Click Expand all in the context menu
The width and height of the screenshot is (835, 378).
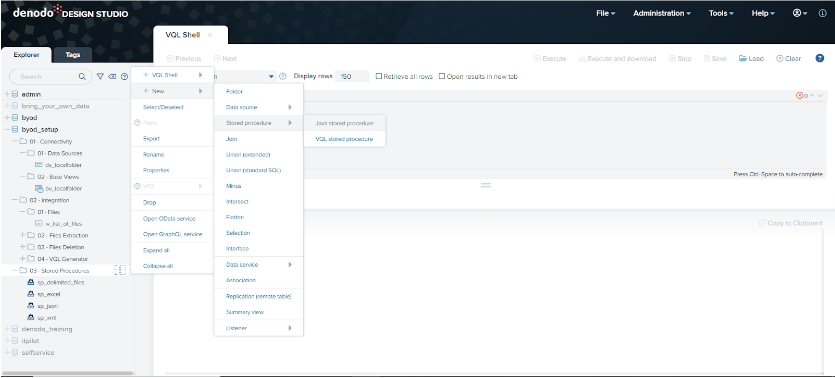[x=172, y=250]
